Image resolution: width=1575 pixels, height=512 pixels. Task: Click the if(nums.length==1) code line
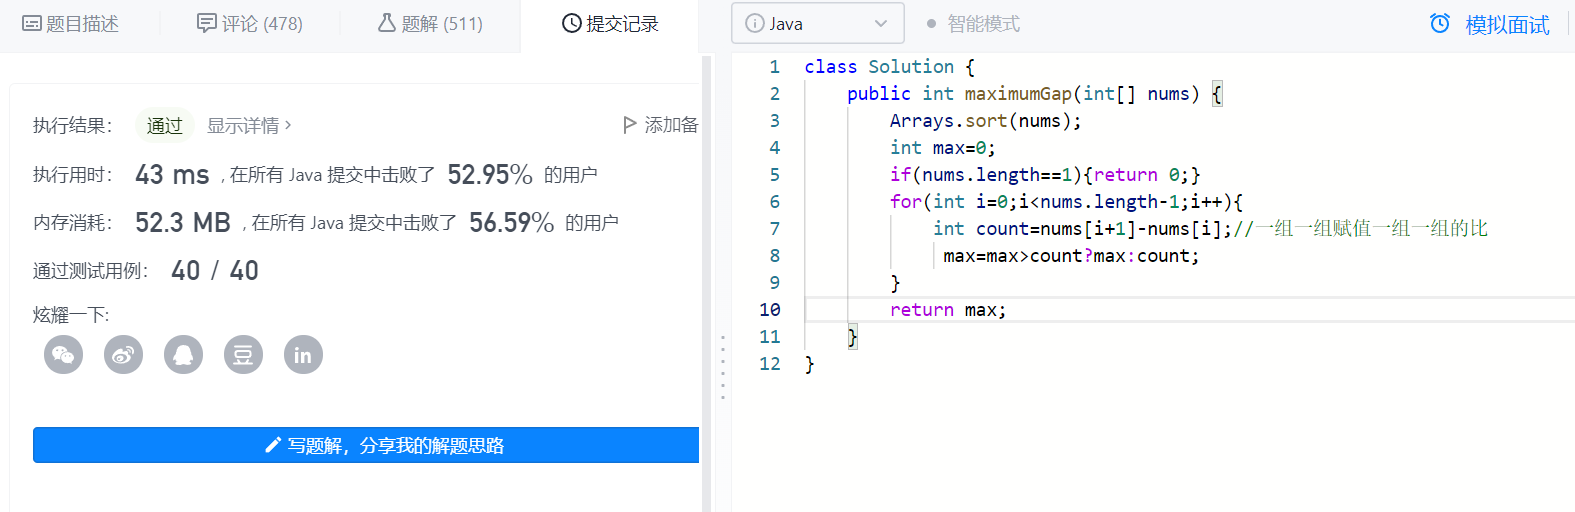point(1045,175)
